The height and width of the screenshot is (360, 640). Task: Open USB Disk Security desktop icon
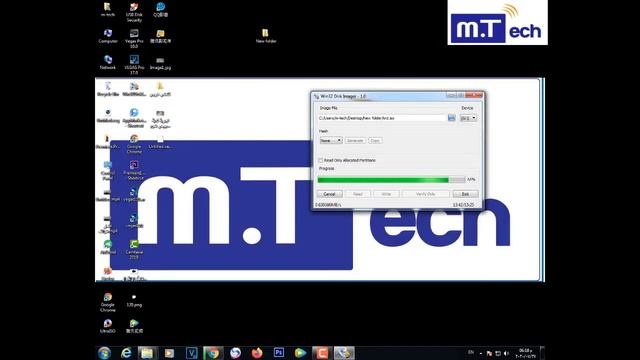point(134,12)
